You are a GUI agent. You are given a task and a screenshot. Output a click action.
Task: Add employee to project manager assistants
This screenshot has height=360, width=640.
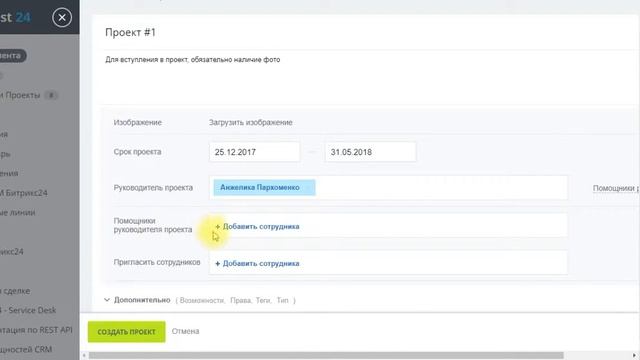click(261, 227)
